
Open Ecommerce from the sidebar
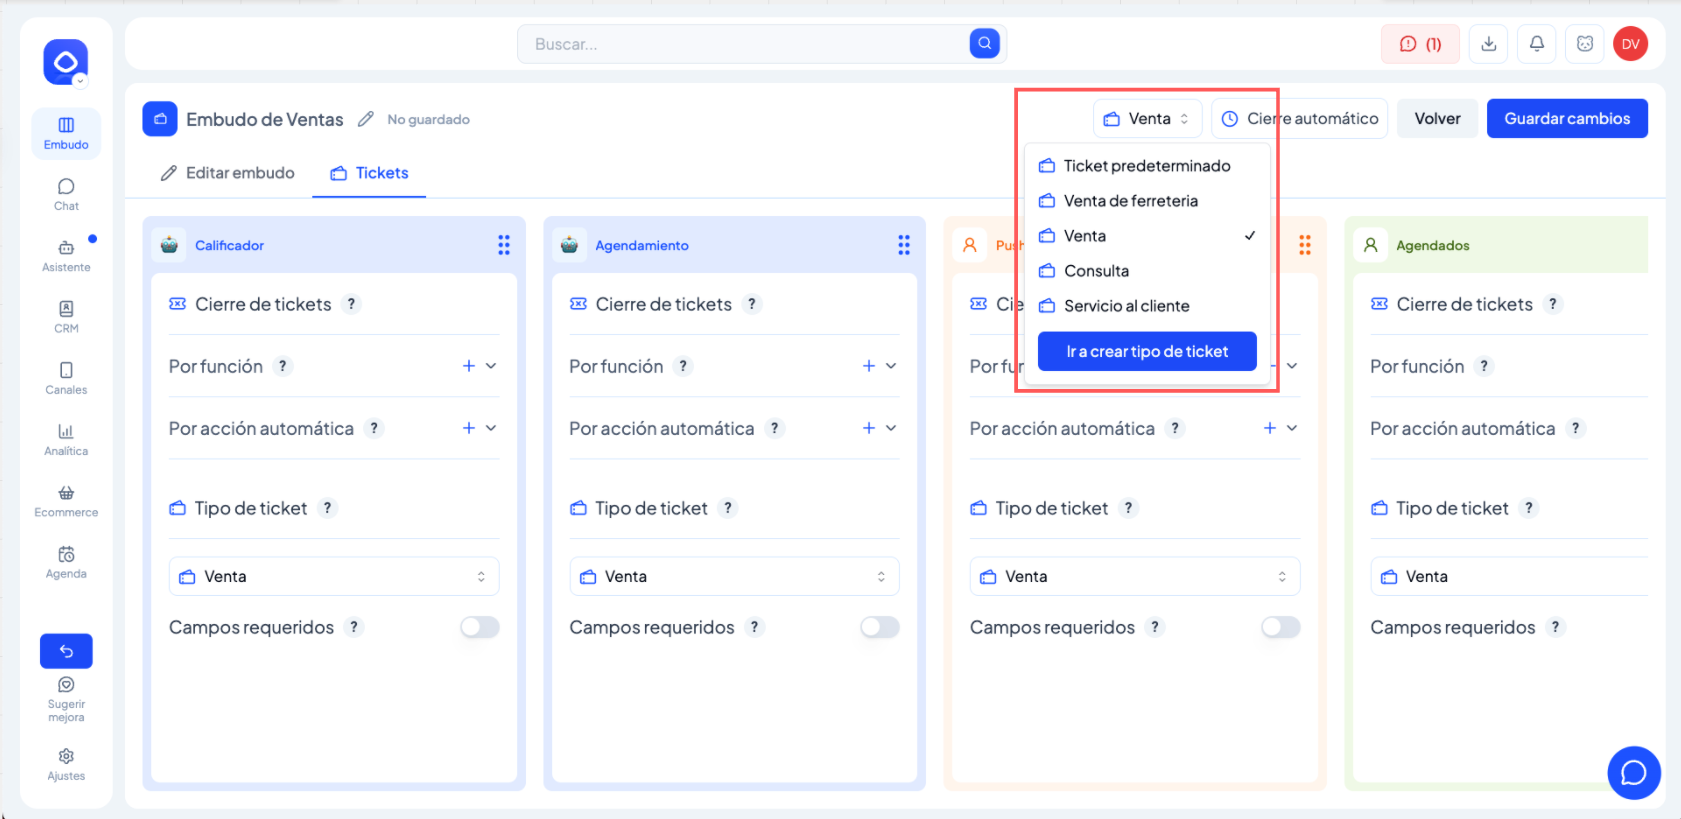click(66, 500)
